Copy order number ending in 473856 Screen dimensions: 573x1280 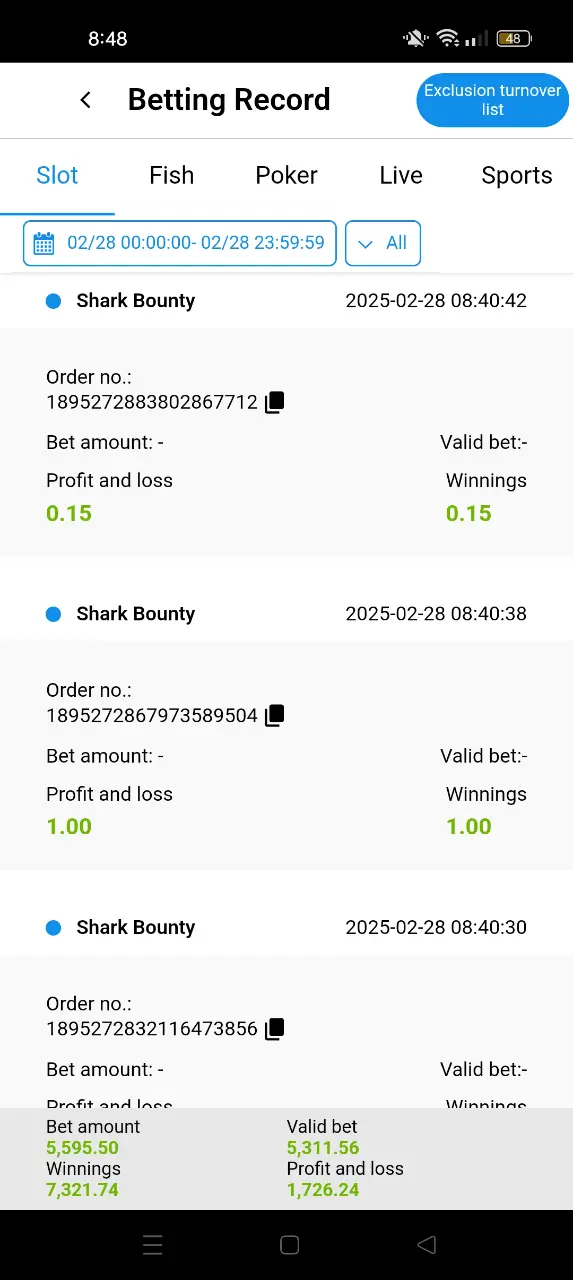pos(275,1028)
